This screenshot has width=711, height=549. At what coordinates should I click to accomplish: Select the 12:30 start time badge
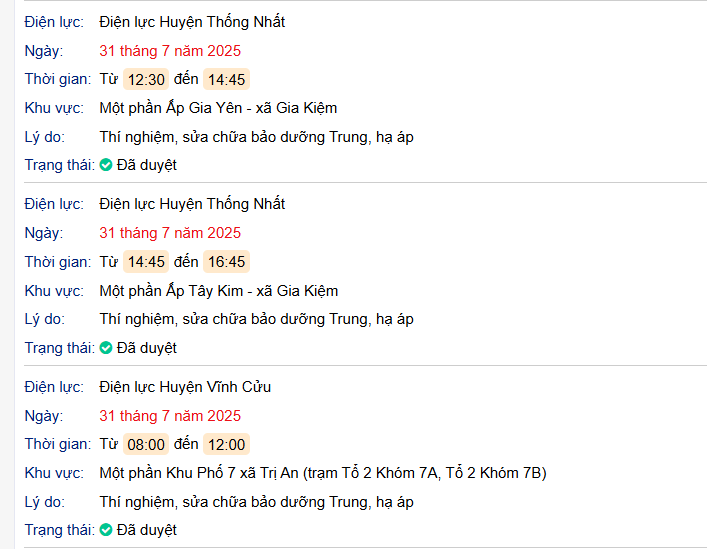[146, 80]
